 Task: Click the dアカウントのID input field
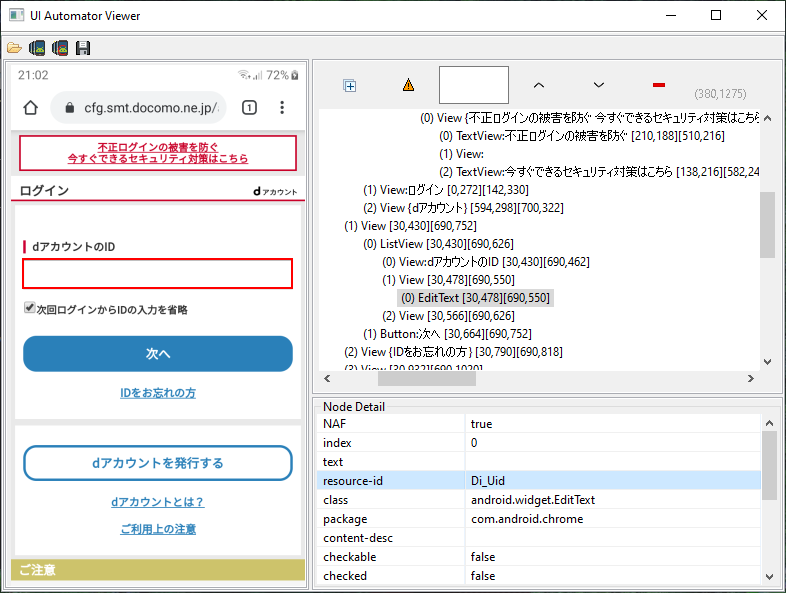coord(157,274)
